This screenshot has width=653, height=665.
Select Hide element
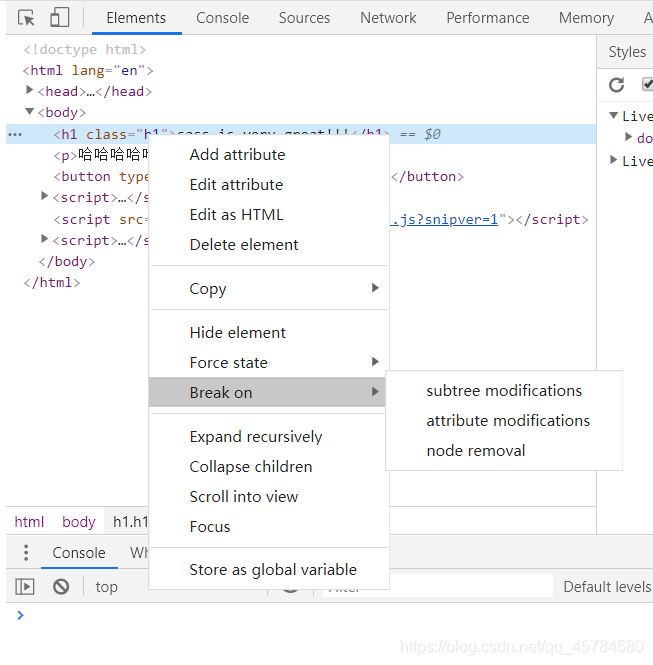[x=268, y=333]
